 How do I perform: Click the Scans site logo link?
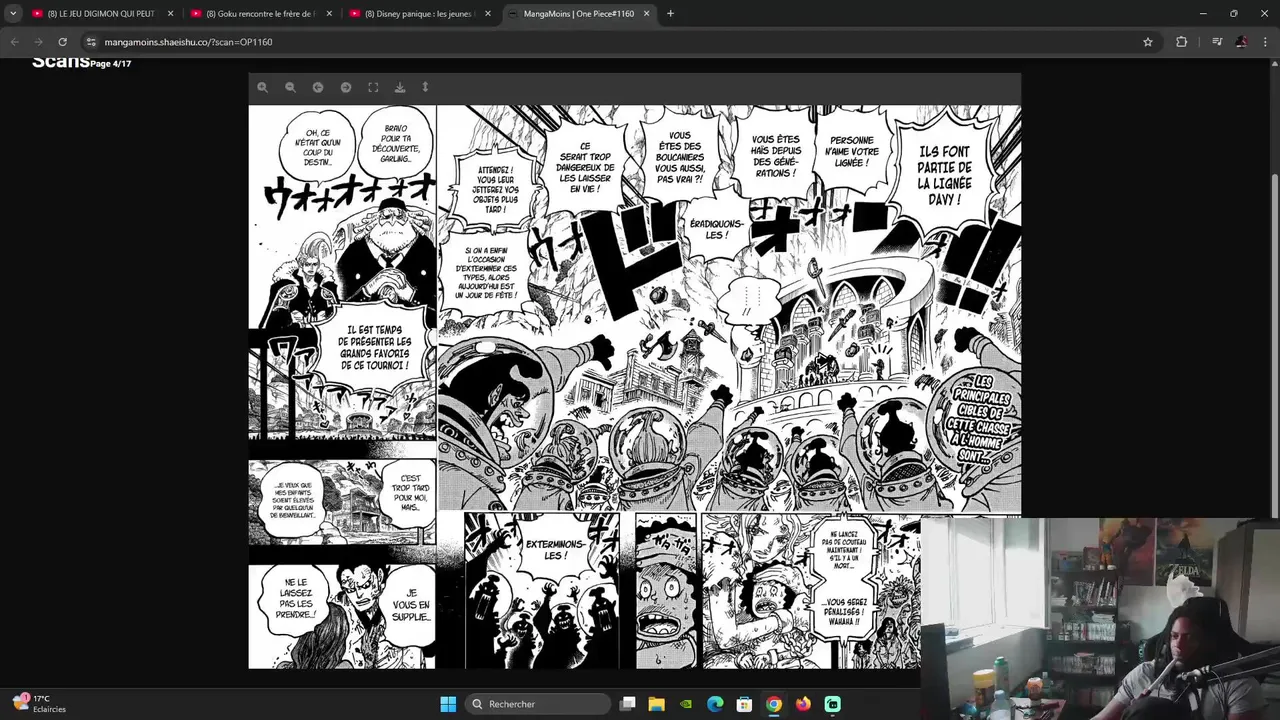click(x=60, y=62)
